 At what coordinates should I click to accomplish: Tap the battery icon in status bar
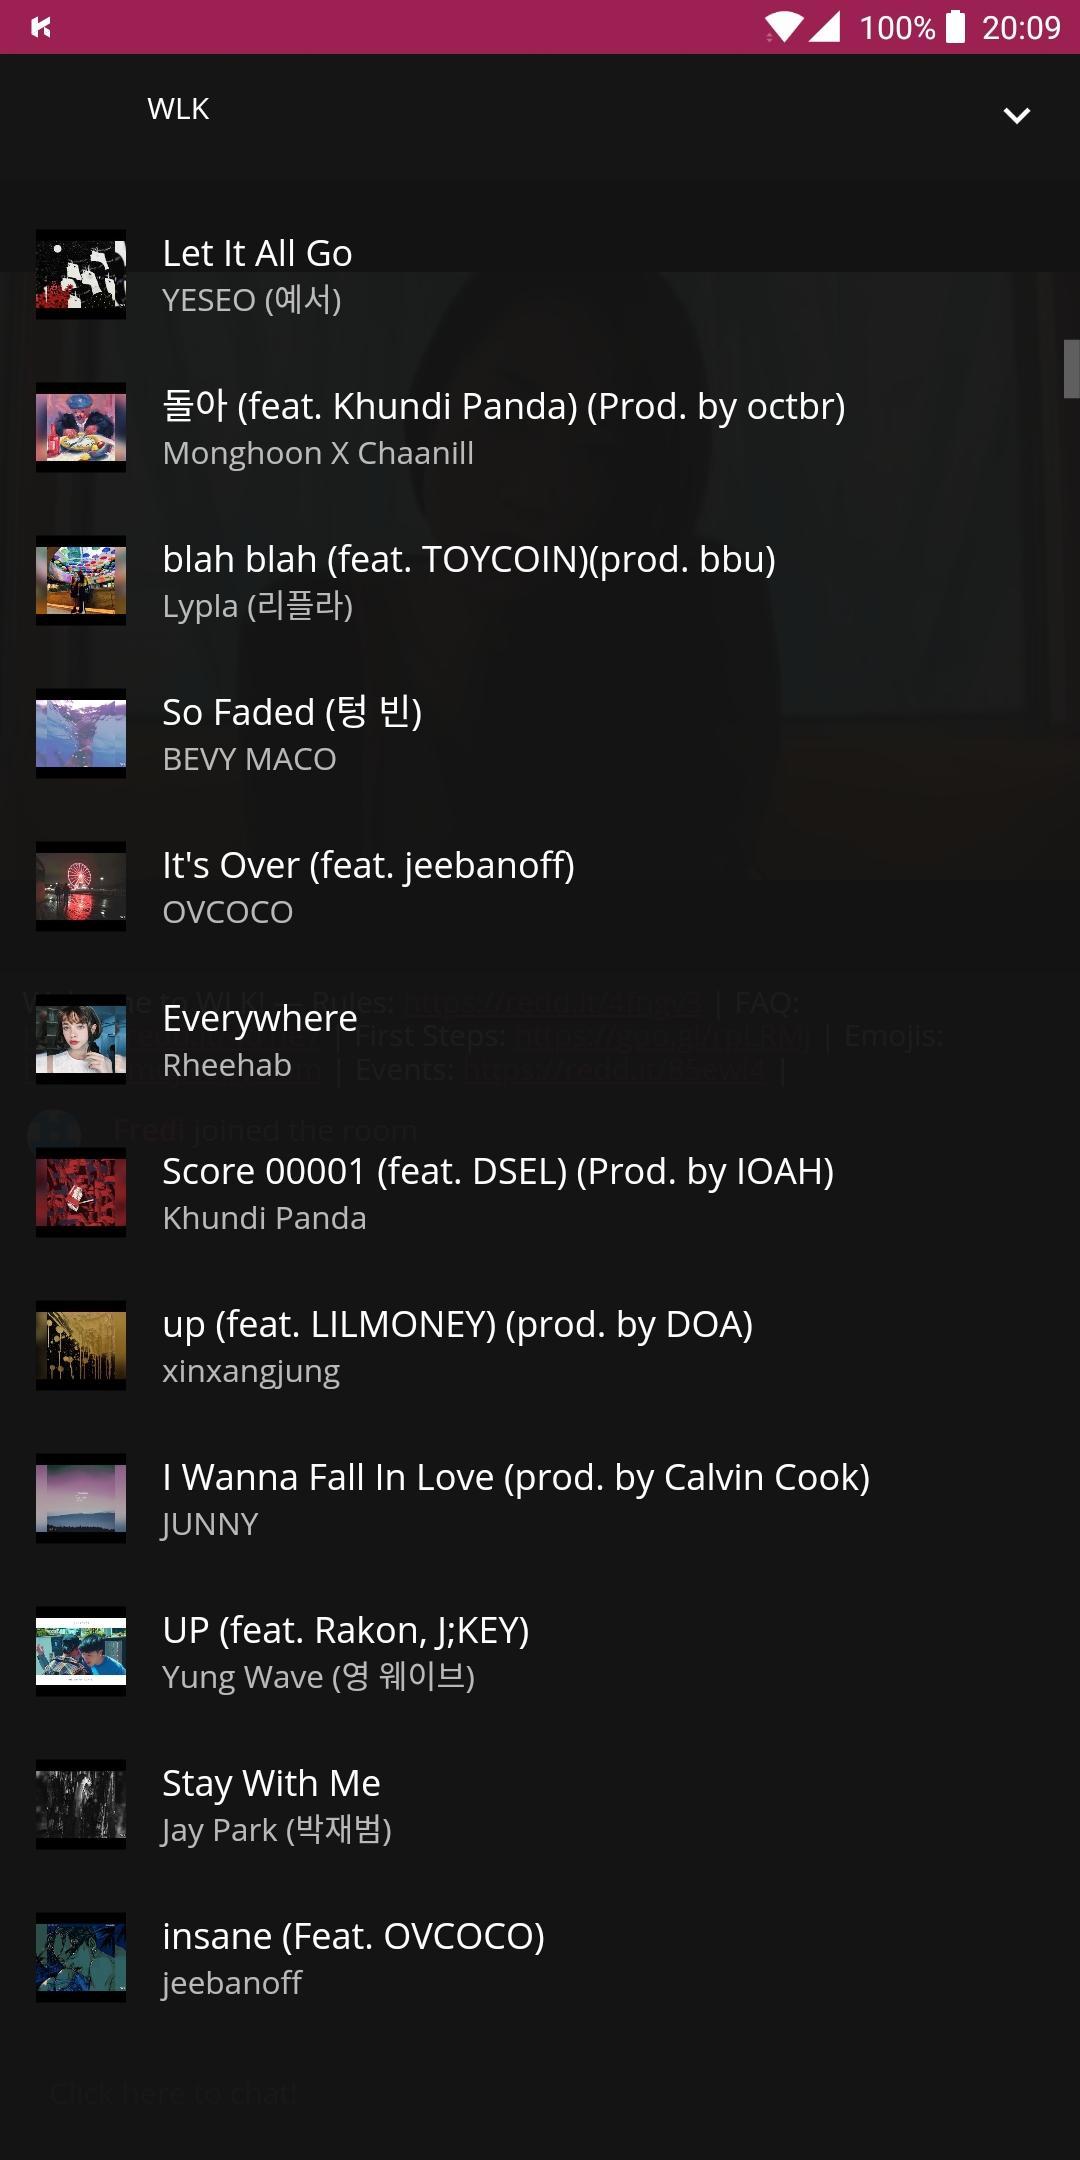coord(956,27)
